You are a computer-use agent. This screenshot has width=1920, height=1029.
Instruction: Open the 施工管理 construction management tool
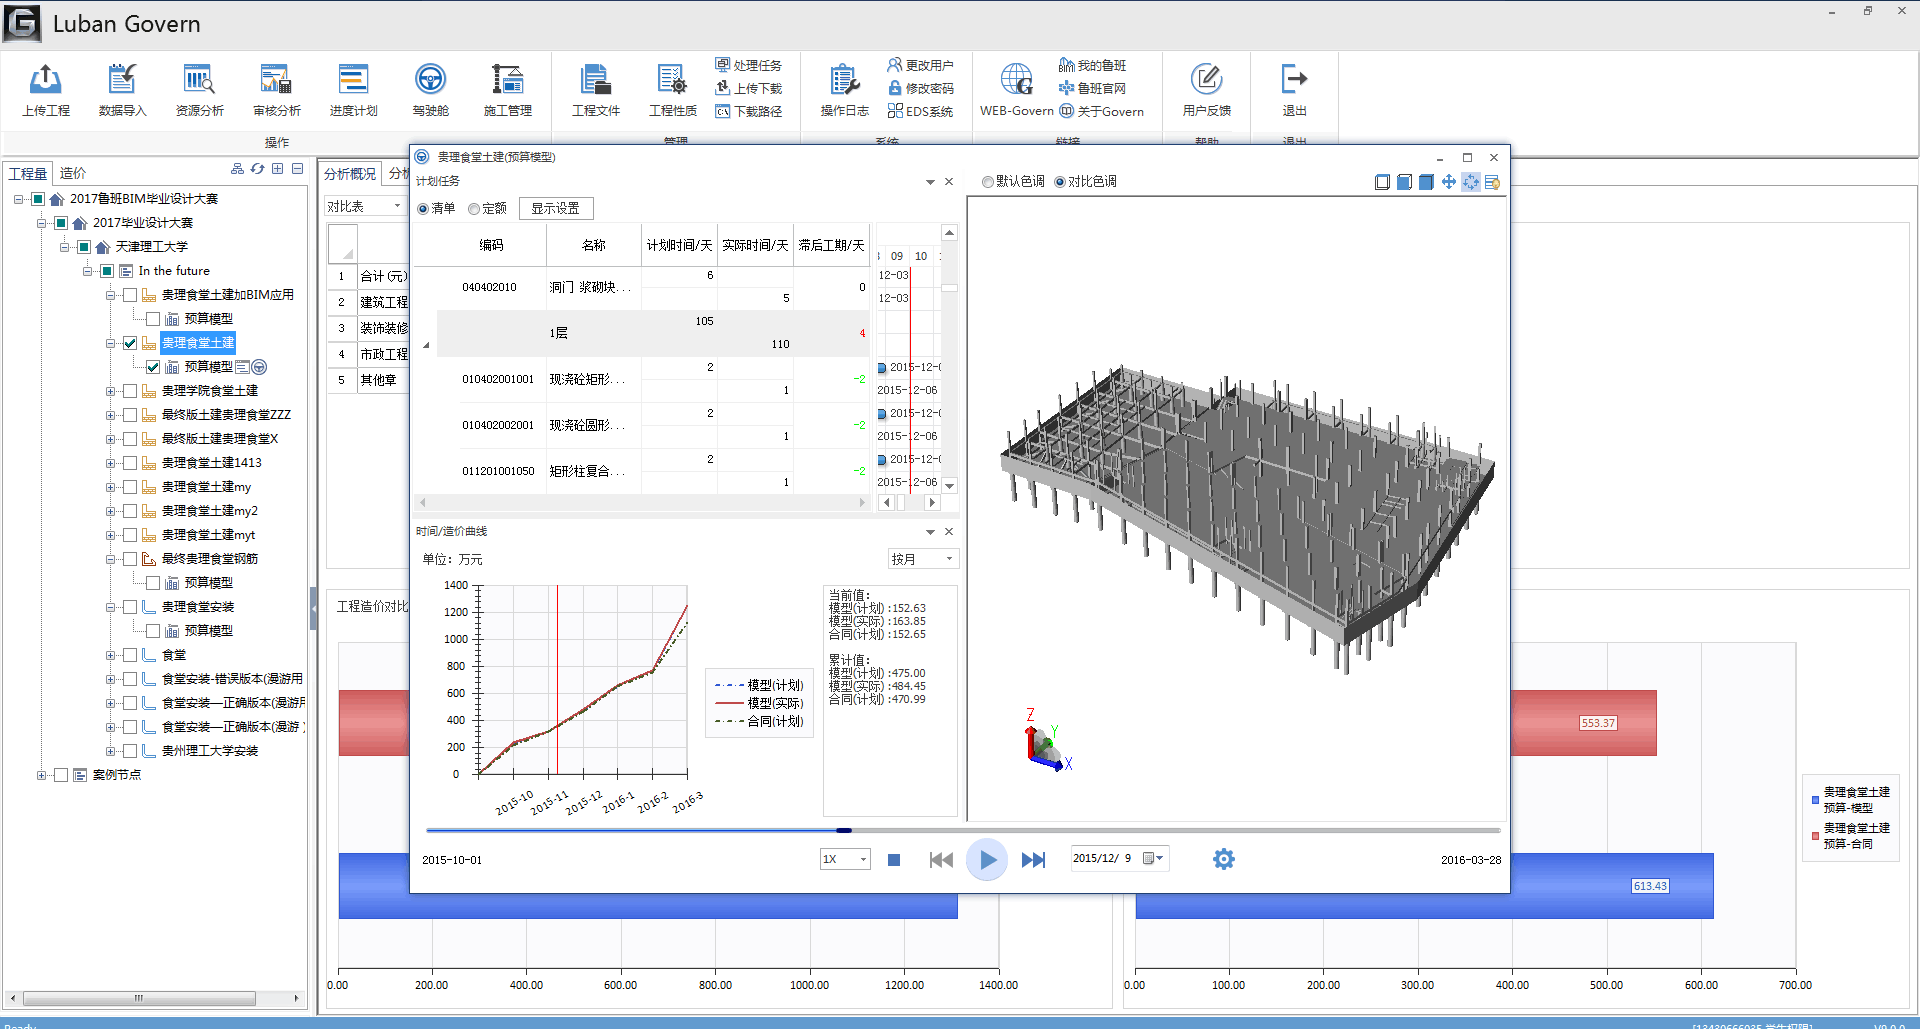[507, 90]
